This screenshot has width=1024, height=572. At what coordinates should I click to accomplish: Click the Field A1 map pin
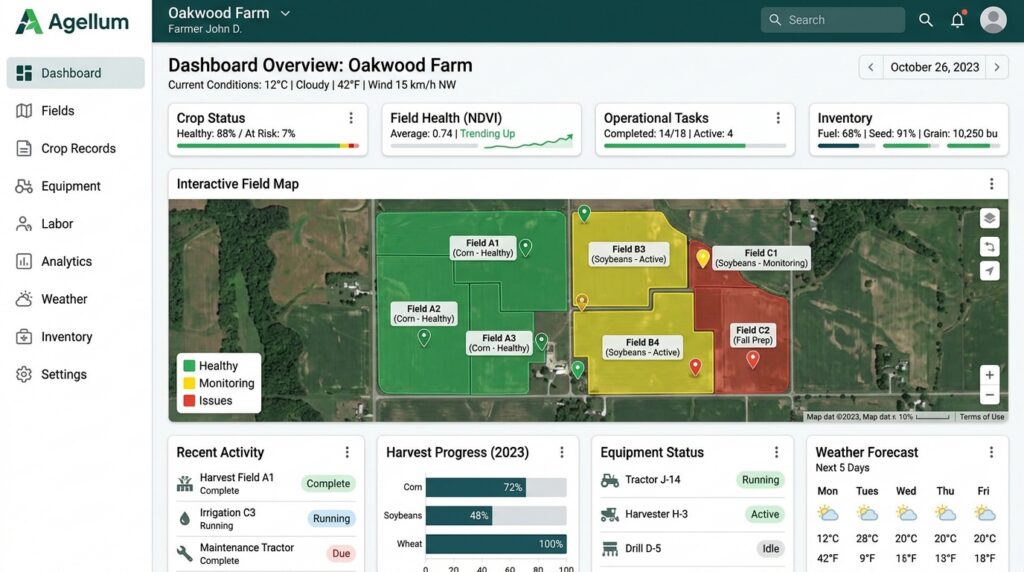525,247
